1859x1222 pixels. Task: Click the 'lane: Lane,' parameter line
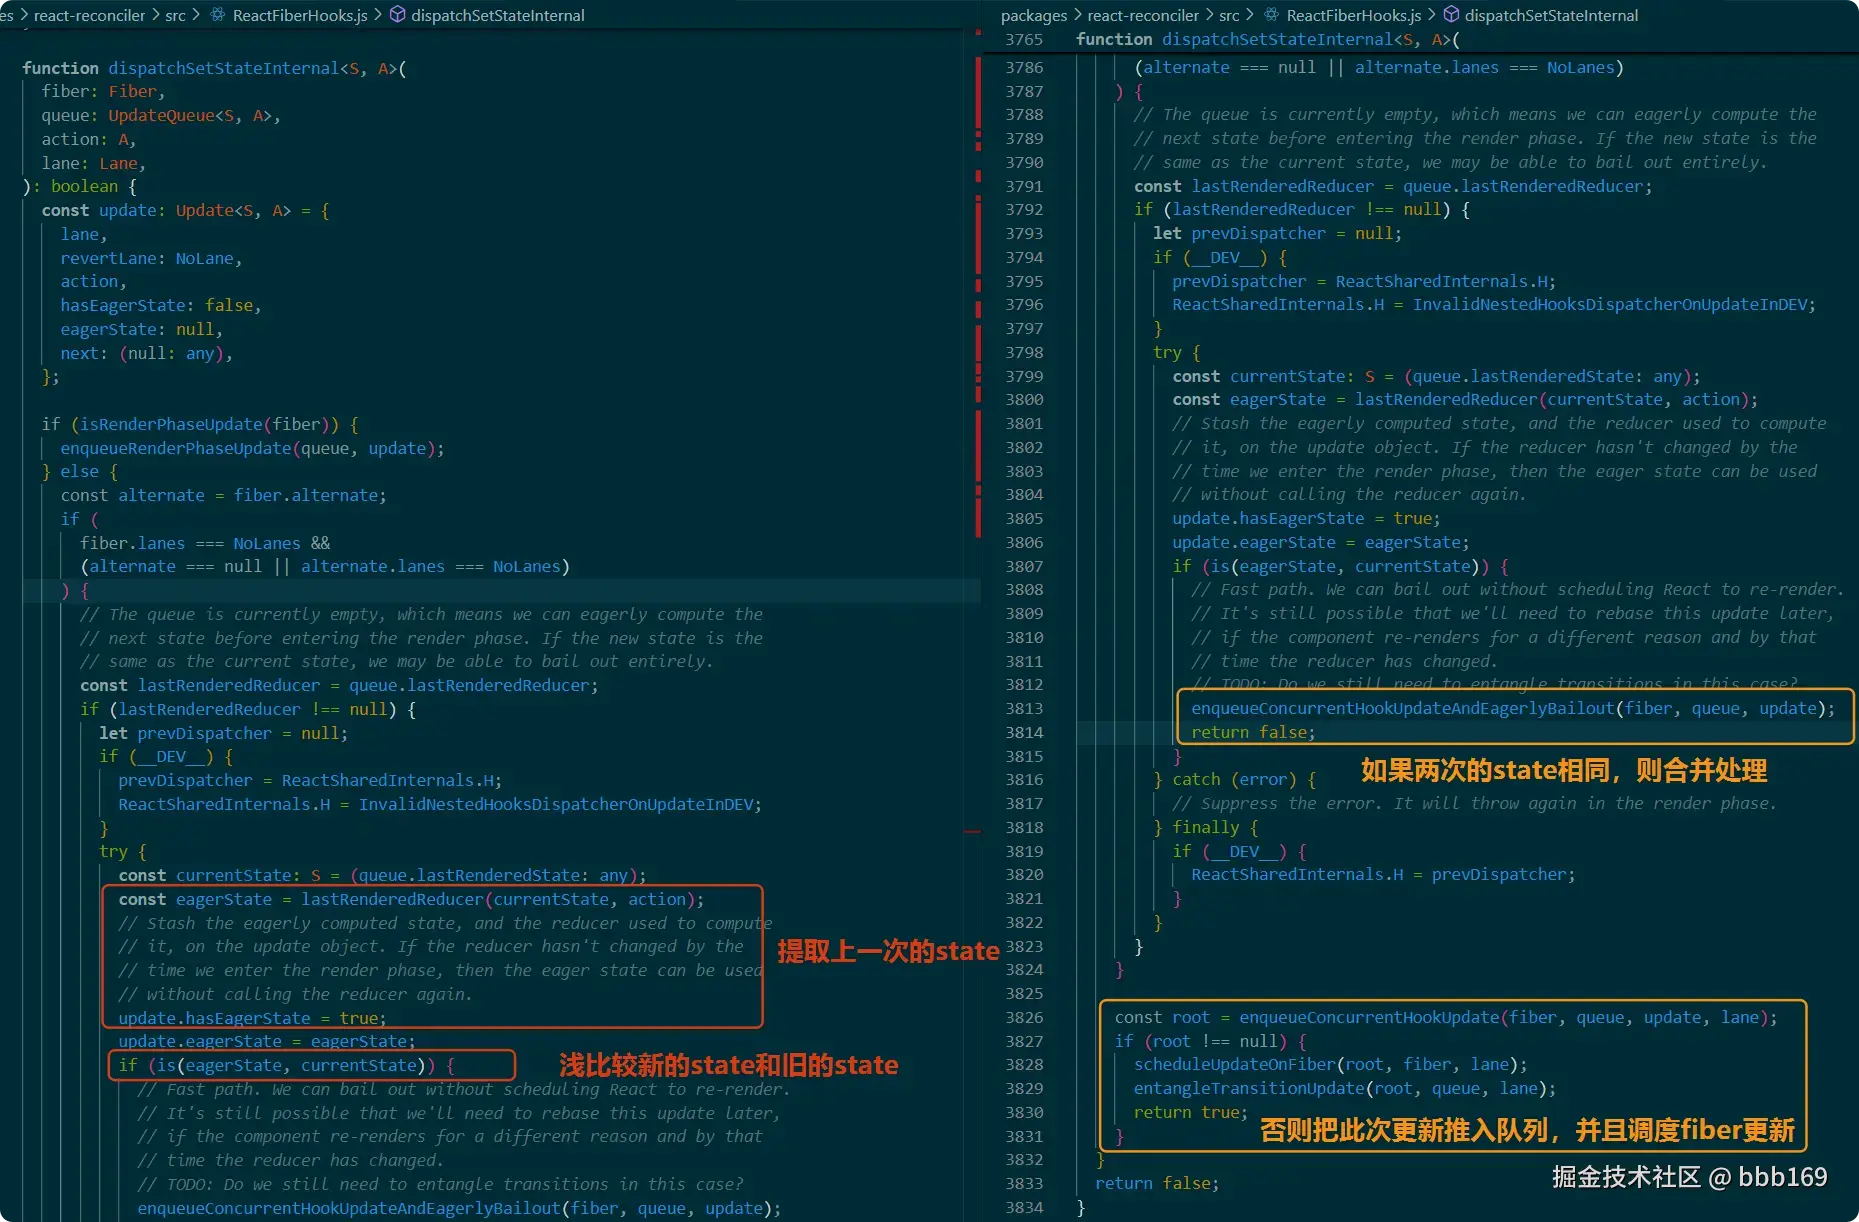click(x=93, y=163)
